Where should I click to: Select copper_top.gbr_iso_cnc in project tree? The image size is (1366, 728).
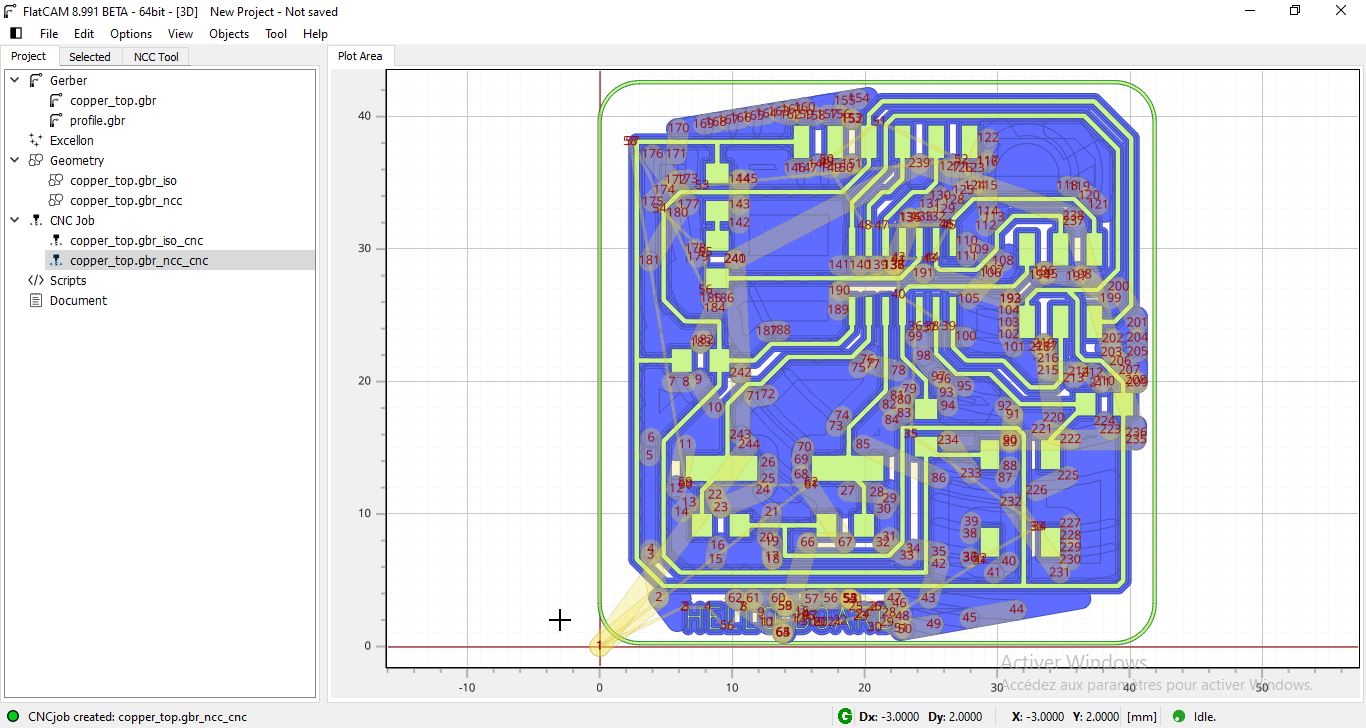pyautogui.click(x=137, y=240)
